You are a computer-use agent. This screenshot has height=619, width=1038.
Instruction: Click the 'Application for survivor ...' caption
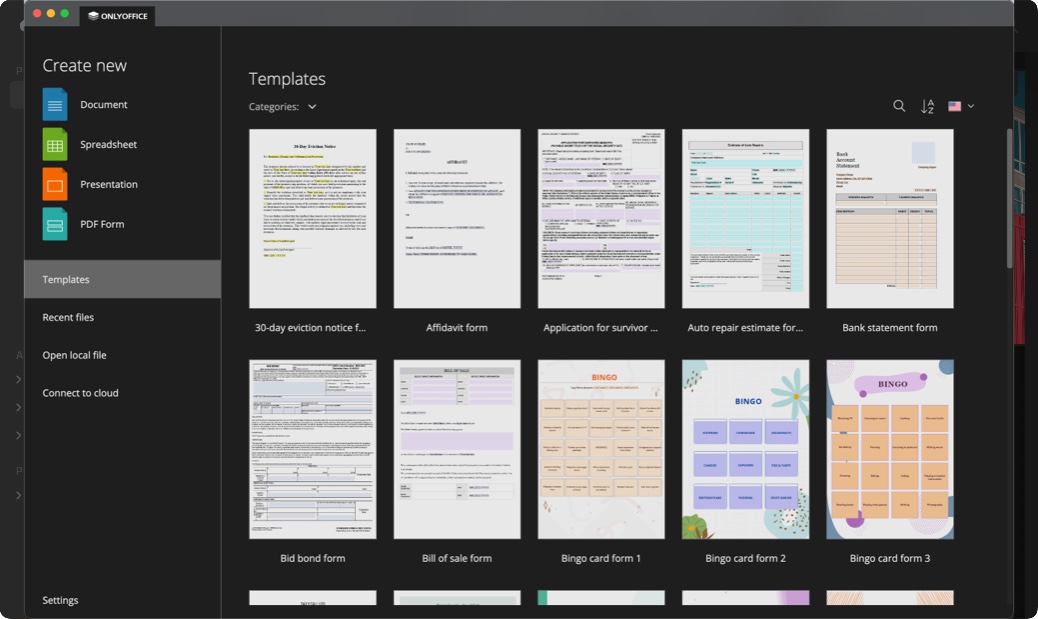[x=600, y=328]
